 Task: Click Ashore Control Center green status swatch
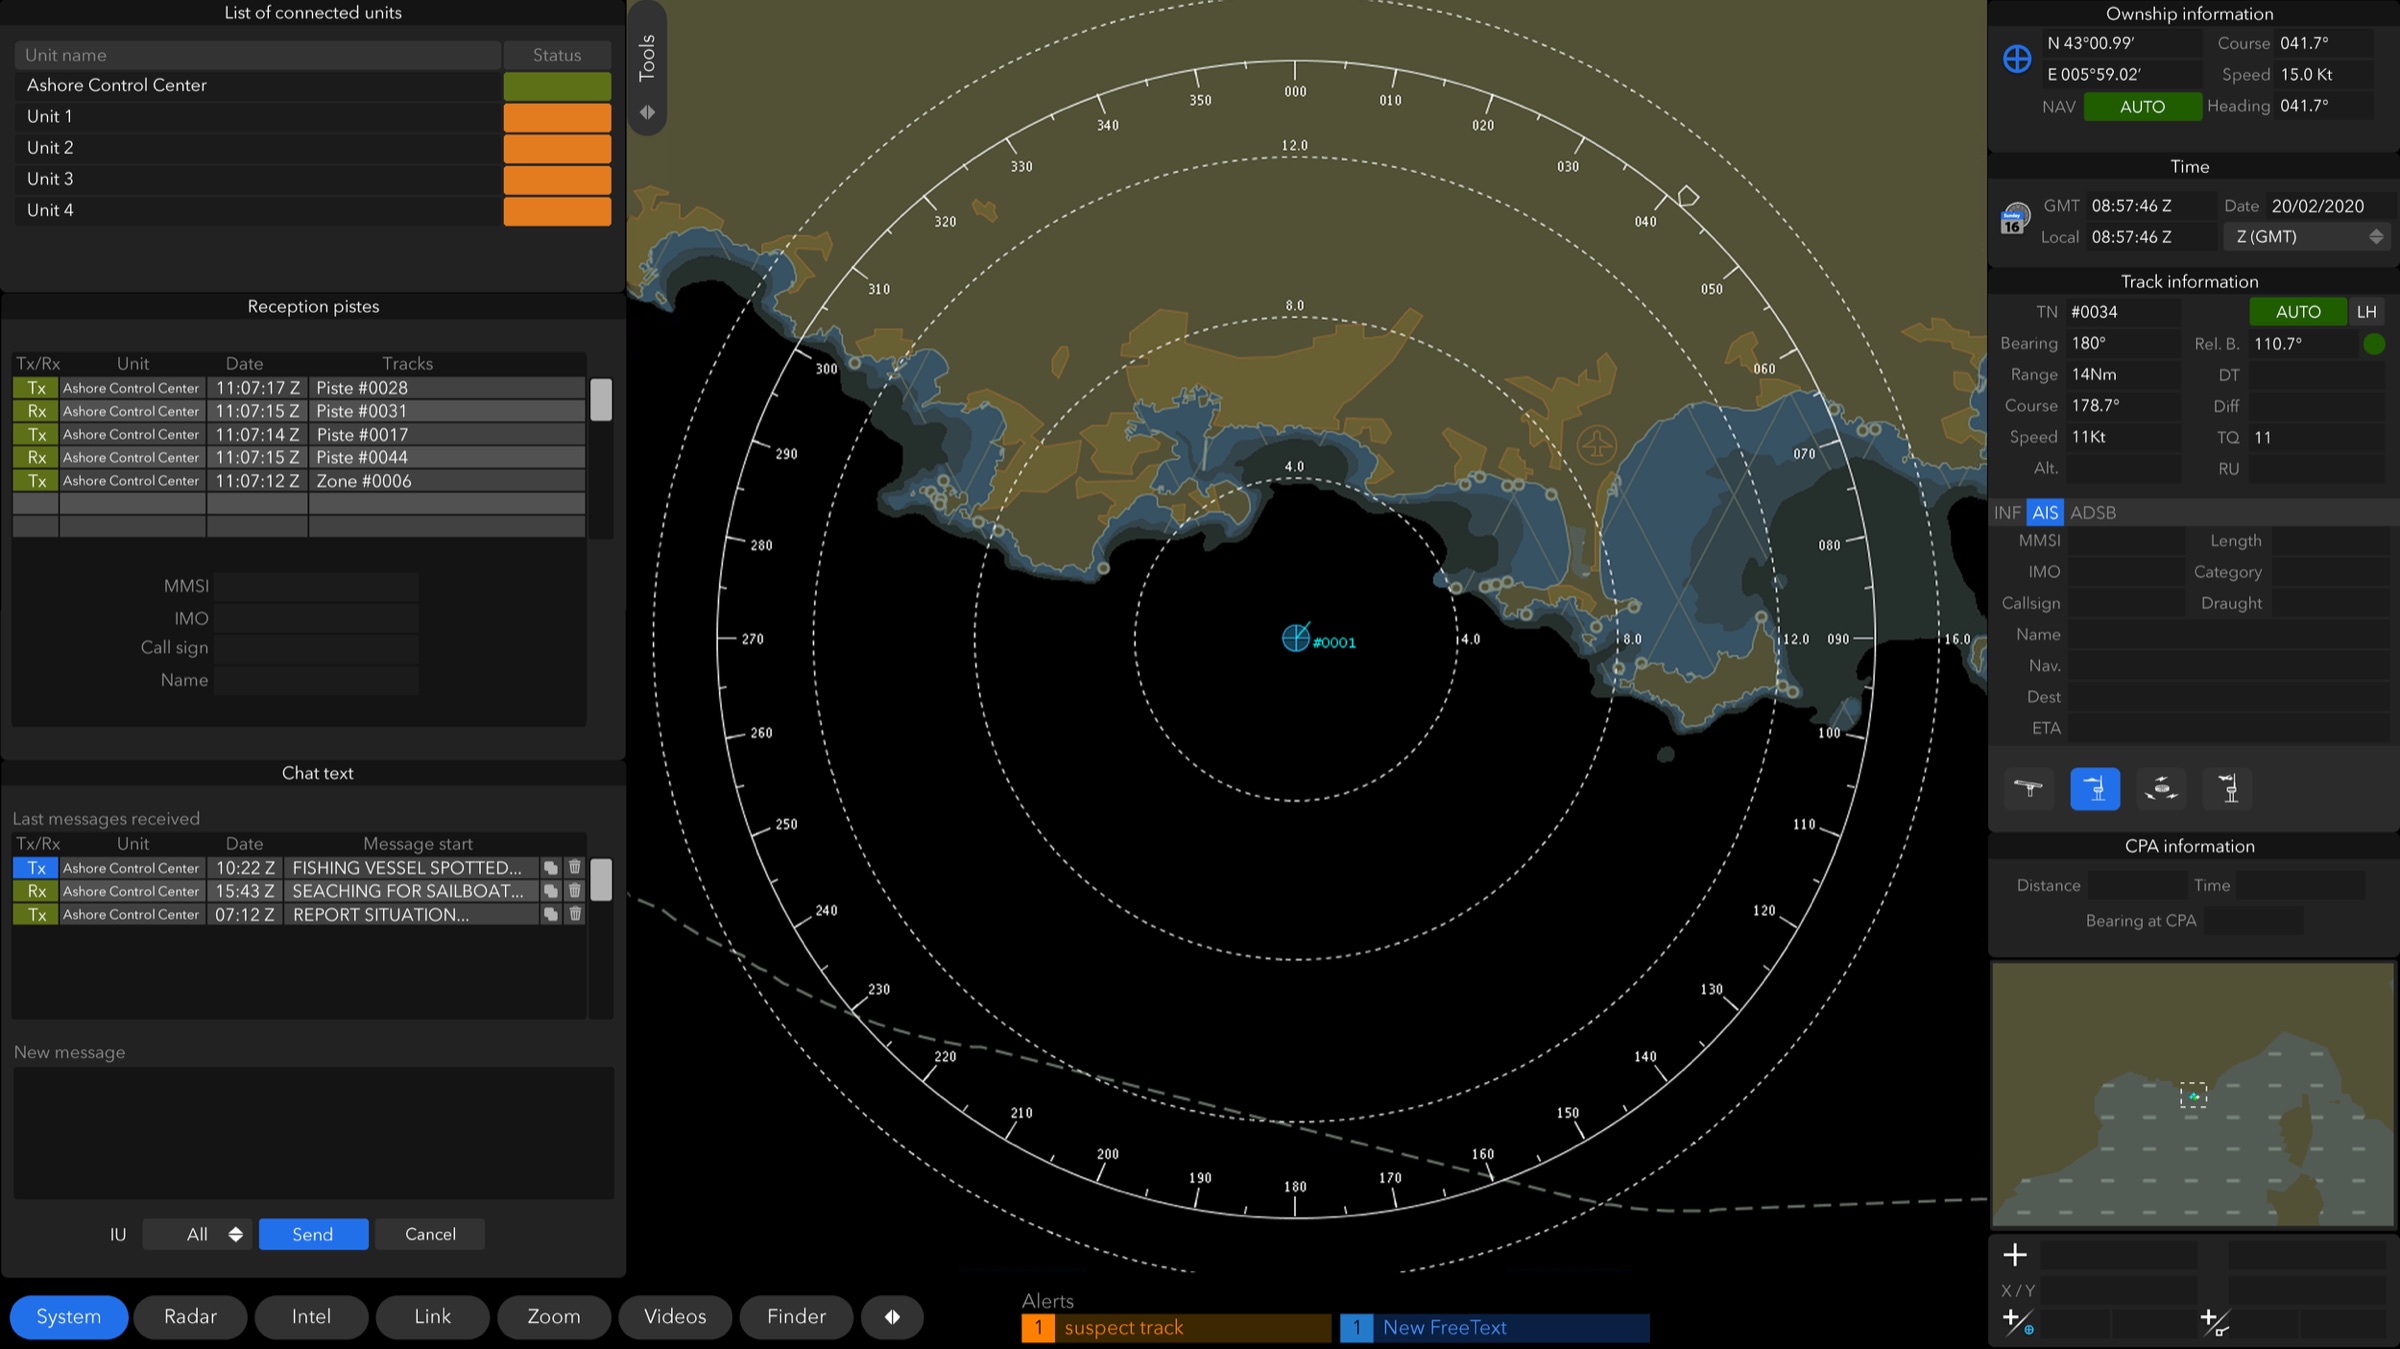(x=557, y=86)
